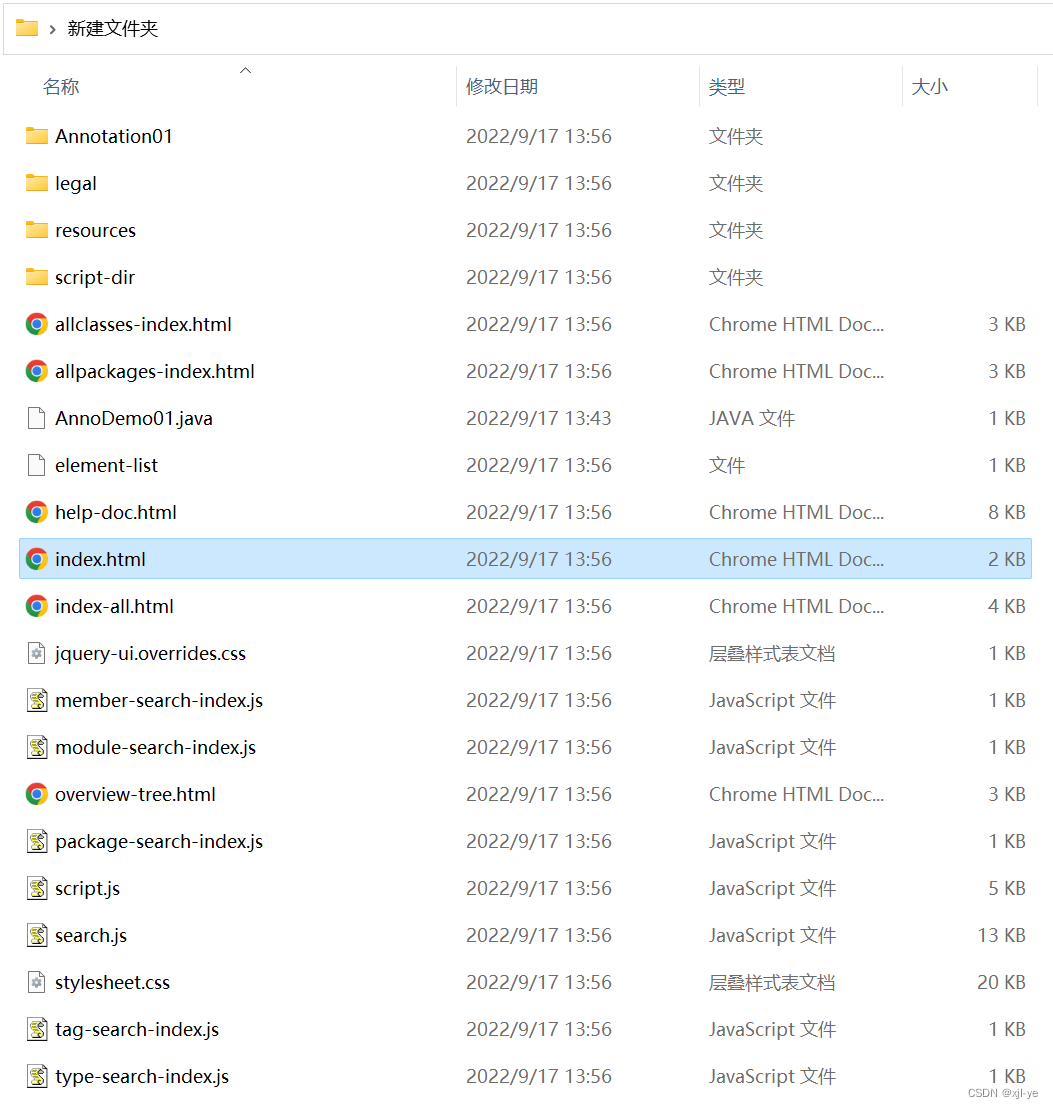
Task: Toggle sort arrow above 名称 column
Action: [x=245, y=70]
